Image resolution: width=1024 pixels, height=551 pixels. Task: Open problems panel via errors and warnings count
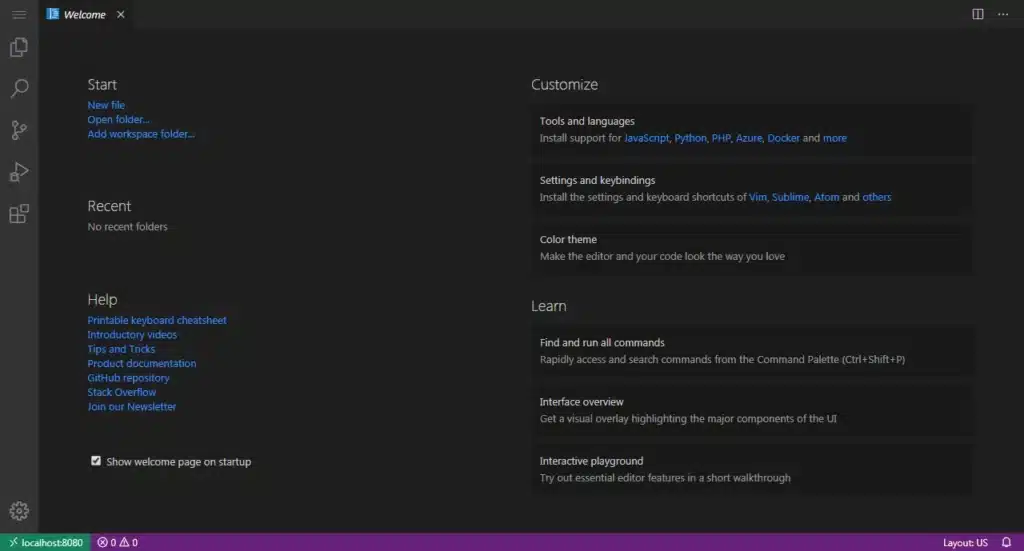[118, 543]
